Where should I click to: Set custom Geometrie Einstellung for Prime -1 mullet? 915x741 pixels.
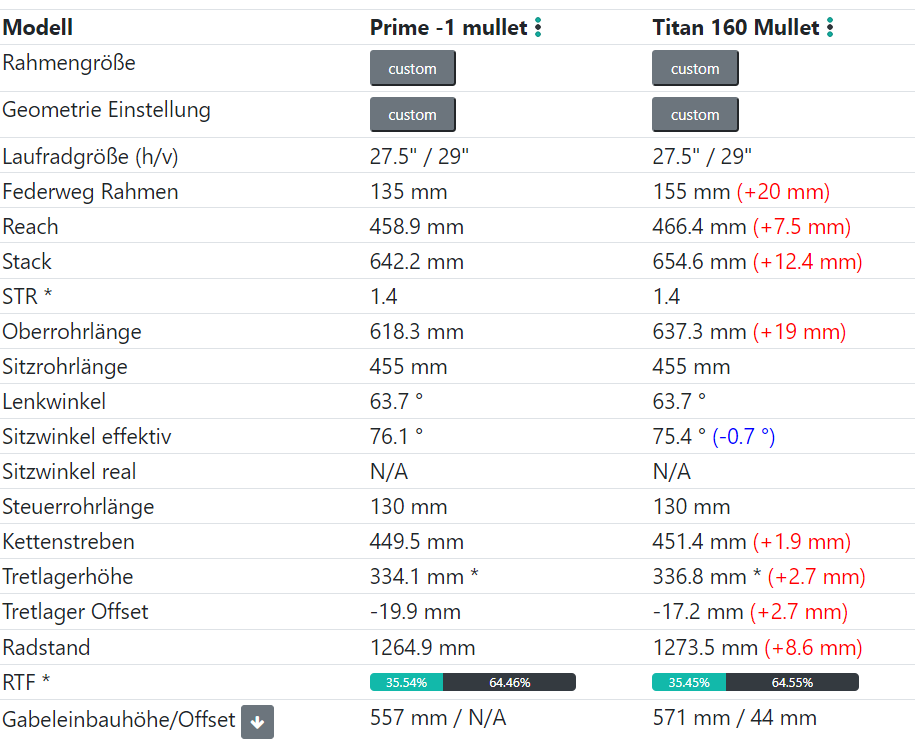tap(412, 115)
